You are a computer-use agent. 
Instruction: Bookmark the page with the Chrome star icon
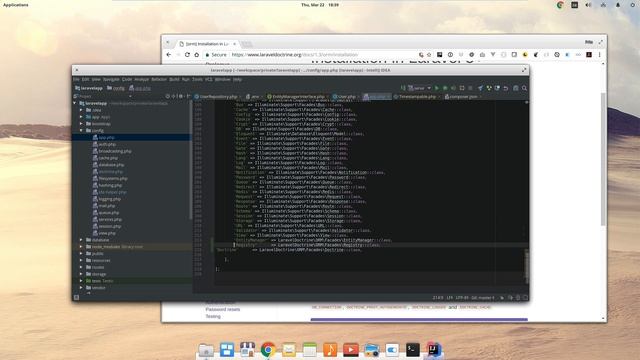pos(429,55)
